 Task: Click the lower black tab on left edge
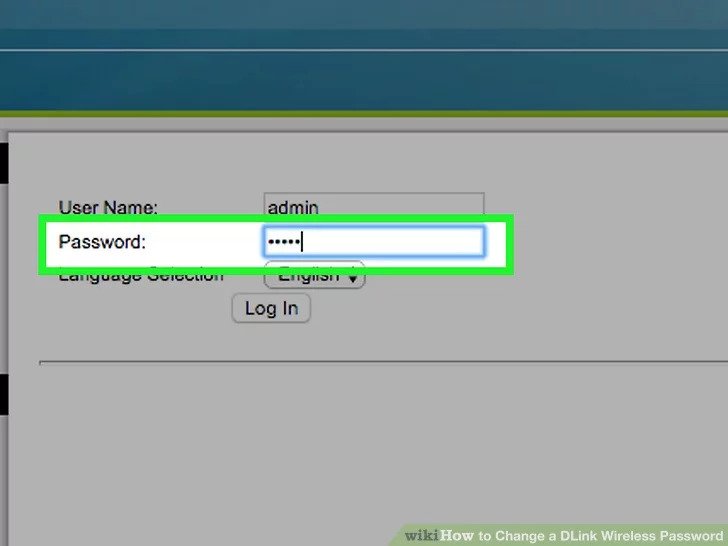(x=4, y=395)
